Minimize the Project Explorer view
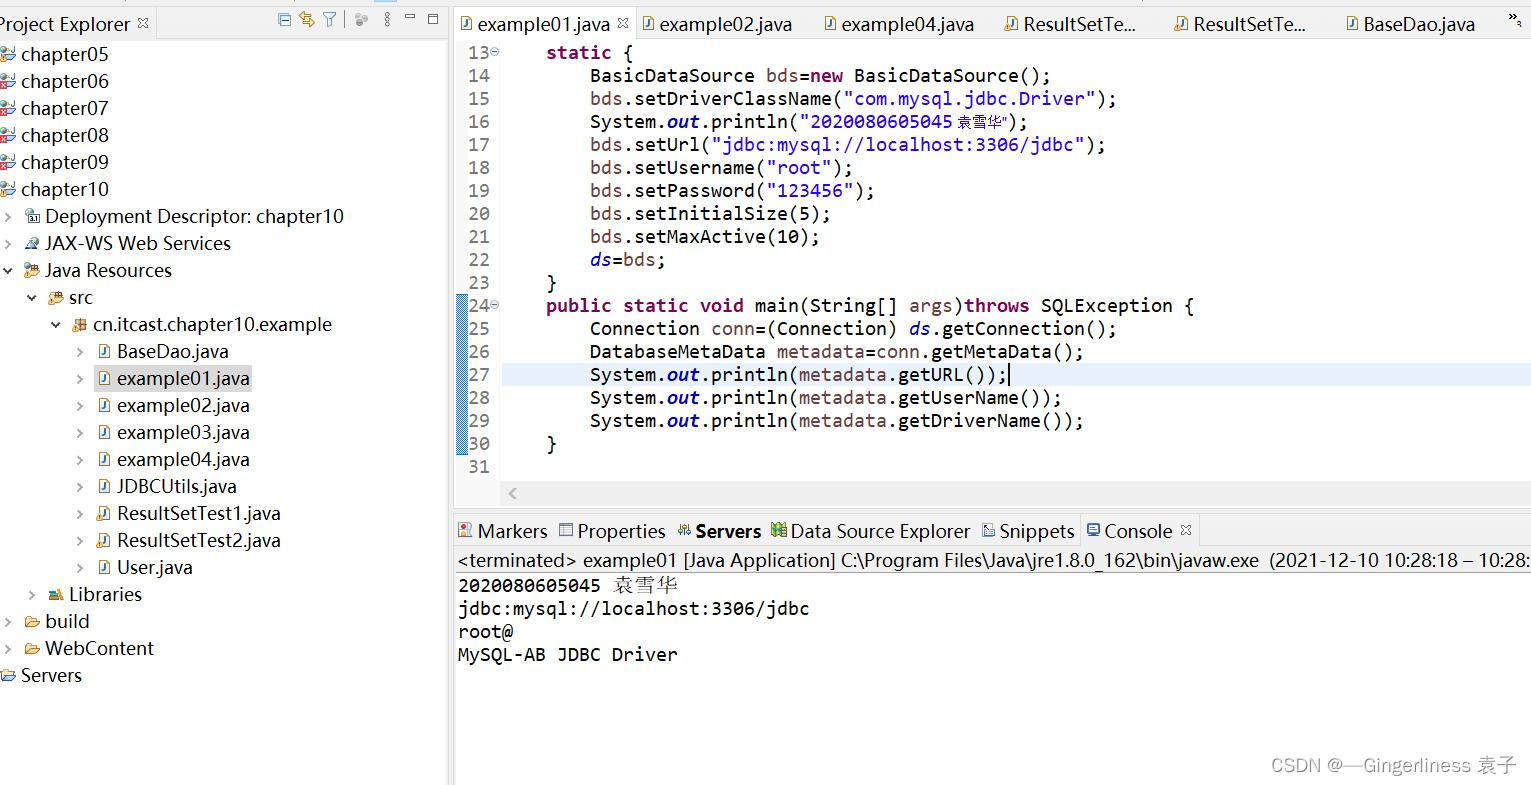The image size is (1531, 785). coord(410,18)
